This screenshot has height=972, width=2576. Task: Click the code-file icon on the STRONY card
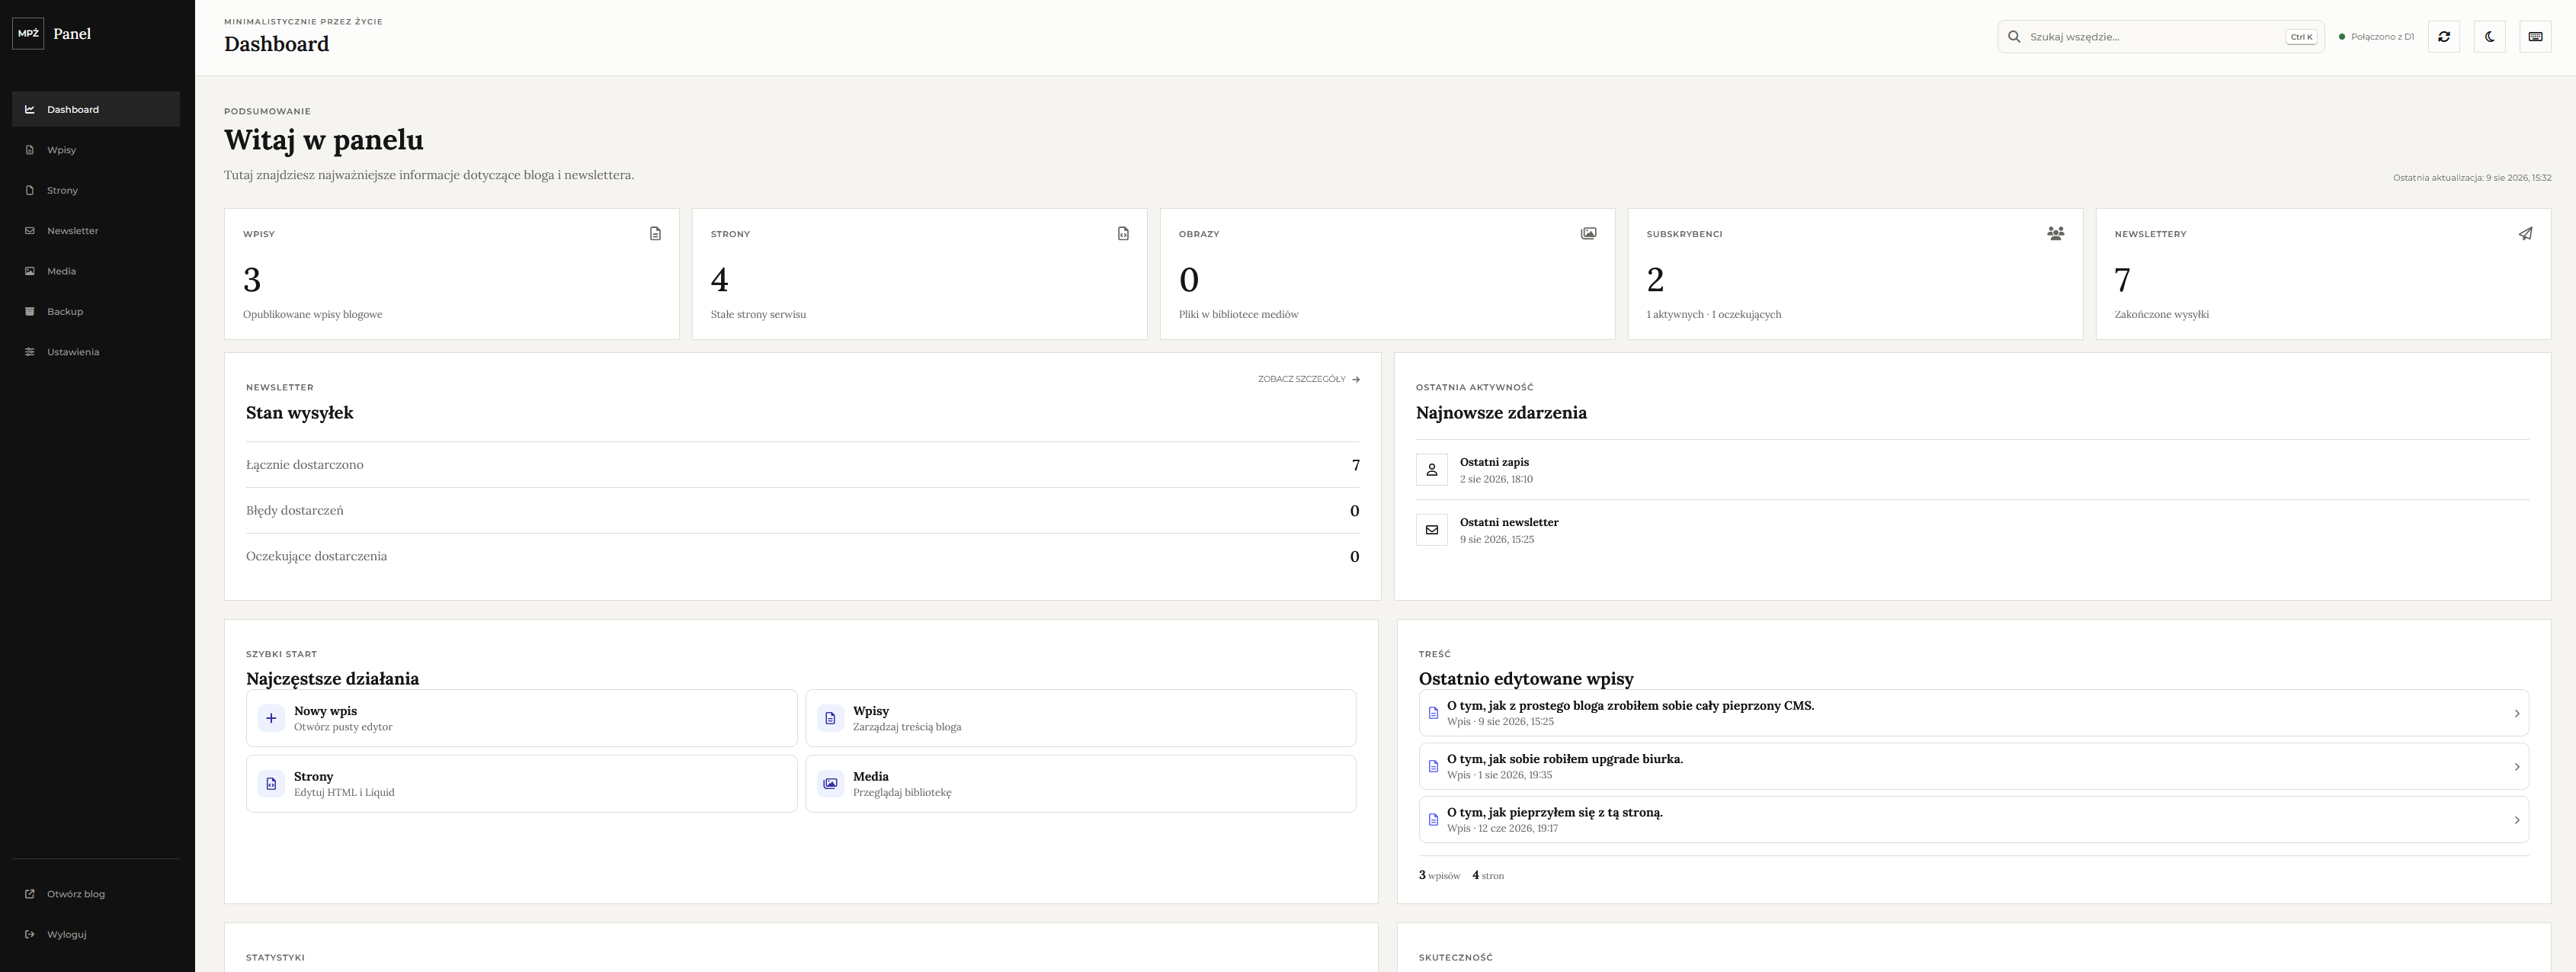click(1123, 234)
